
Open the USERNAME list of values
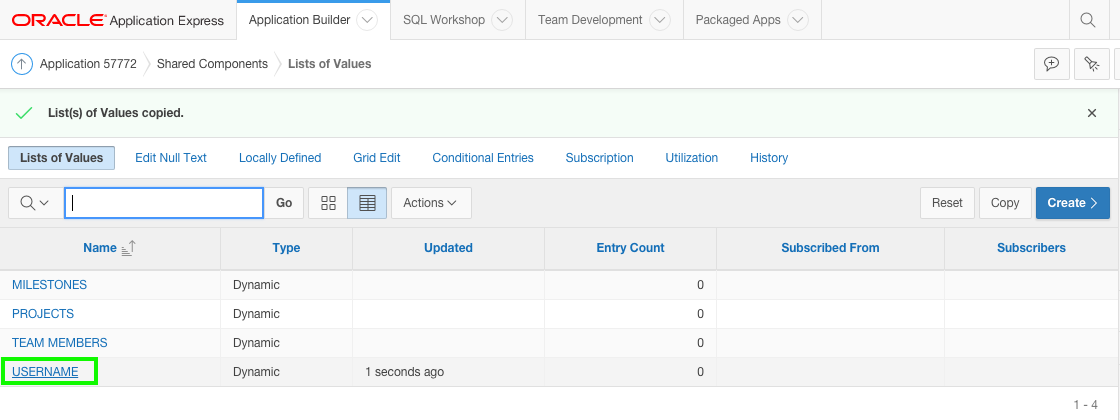pos(45,372)
